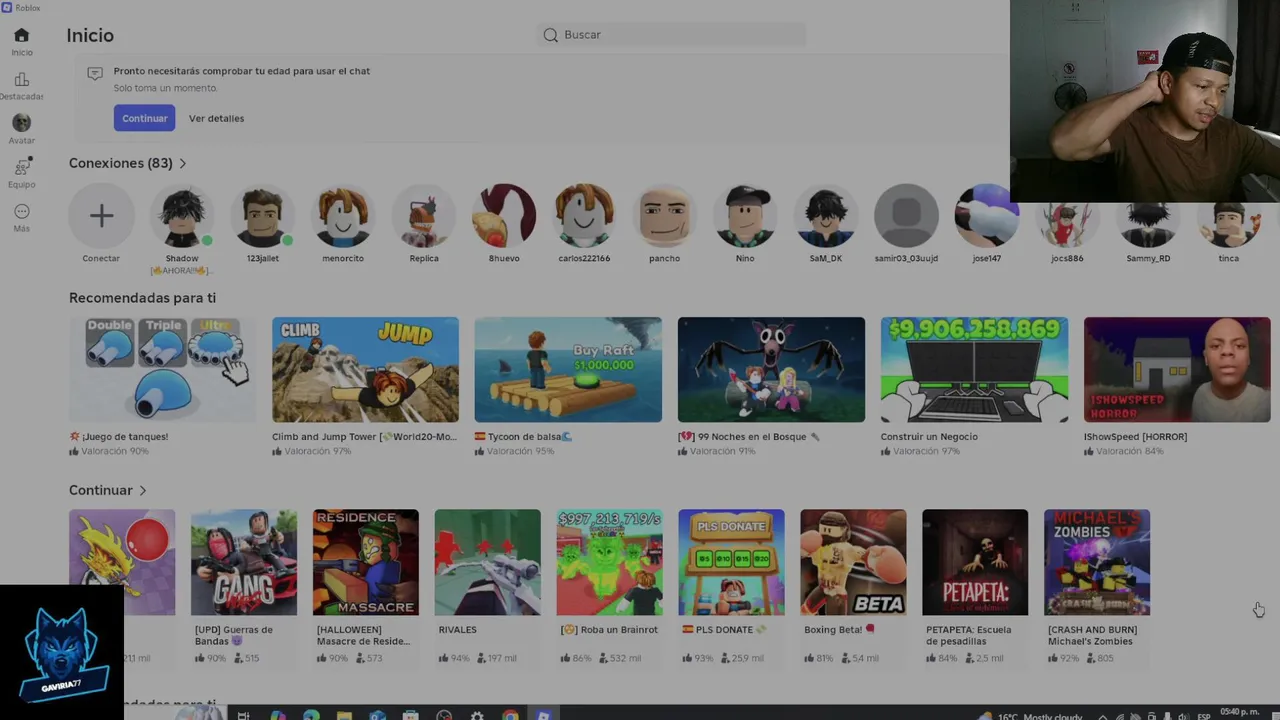This screenshot has height=720, width=1280.
Task: Open pancho's connection avatar
Action: pyautogui.click(x=664, y=216)
